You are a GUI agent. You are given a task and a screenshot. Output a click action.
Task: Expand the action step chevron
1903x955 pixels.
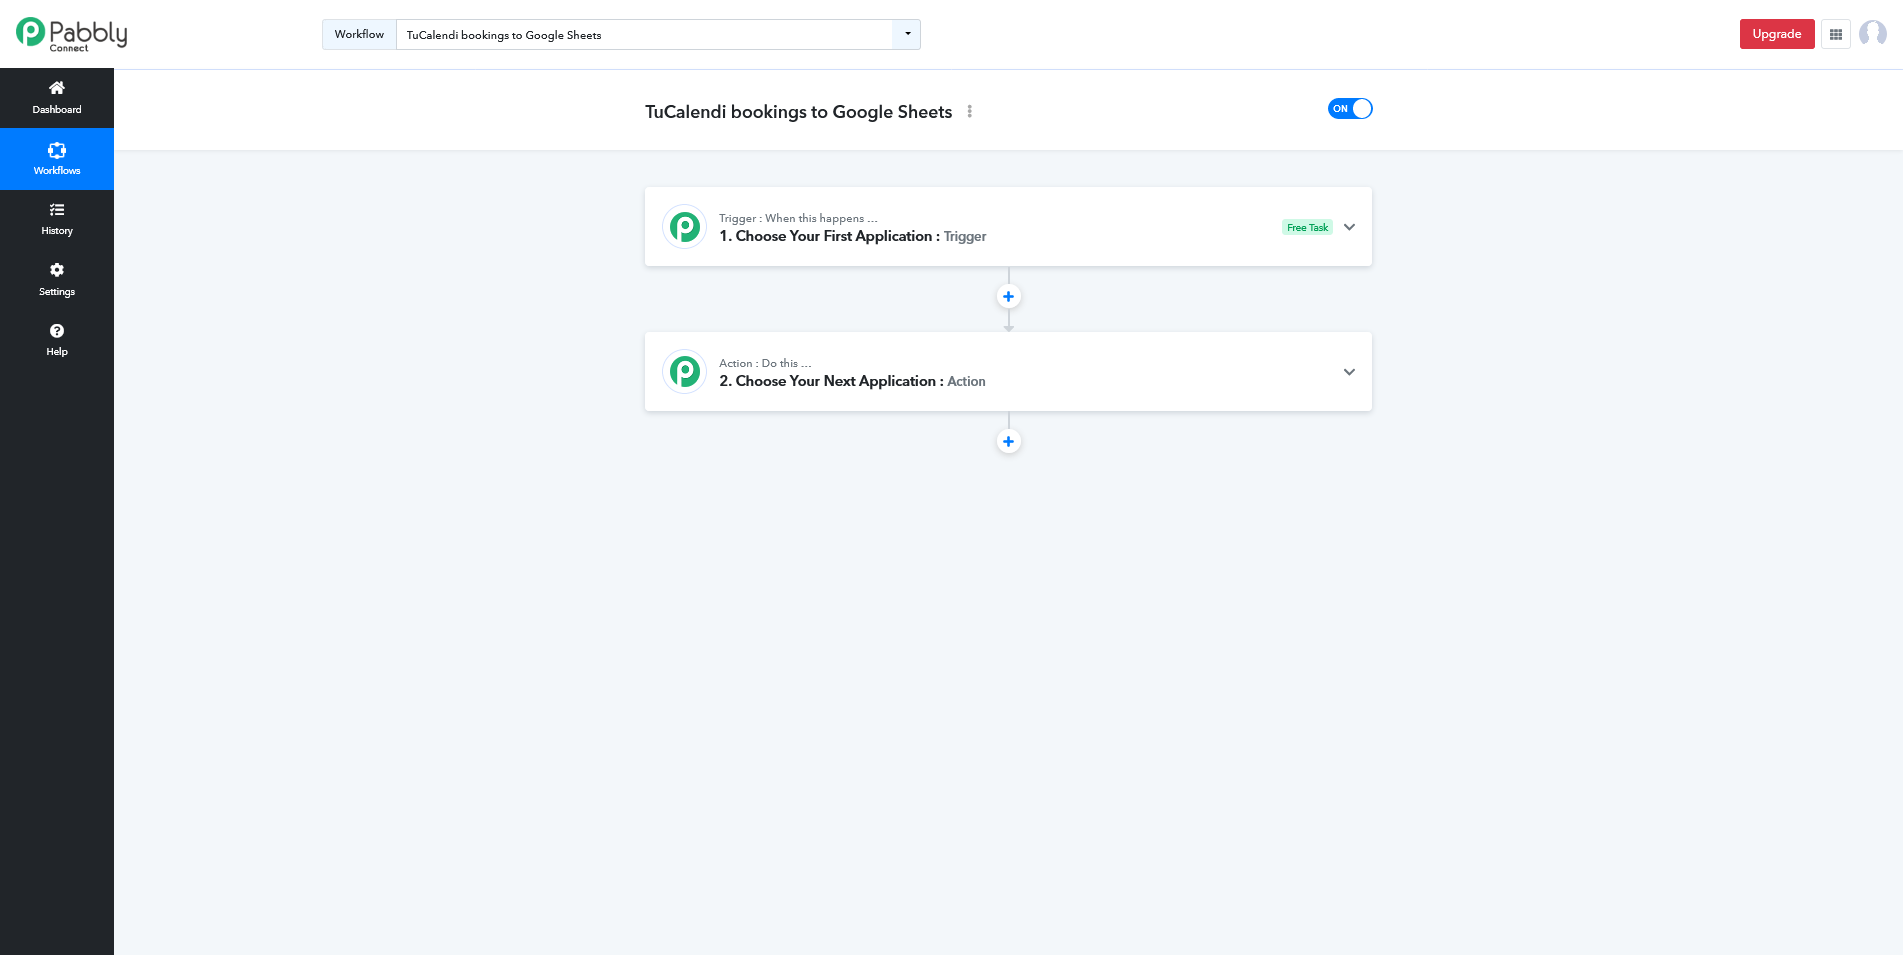point(1349,372)
